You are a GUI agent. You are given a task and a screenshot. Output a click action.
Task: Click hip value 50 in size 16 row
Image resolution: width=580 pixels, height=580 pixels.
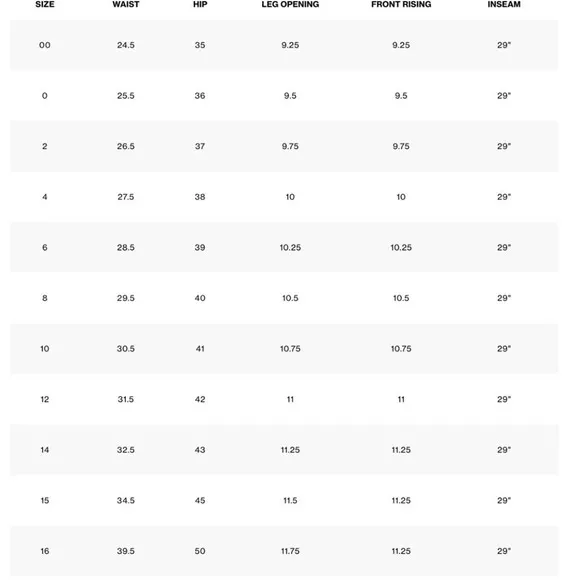pyautogui.click(x=200, y=551)
